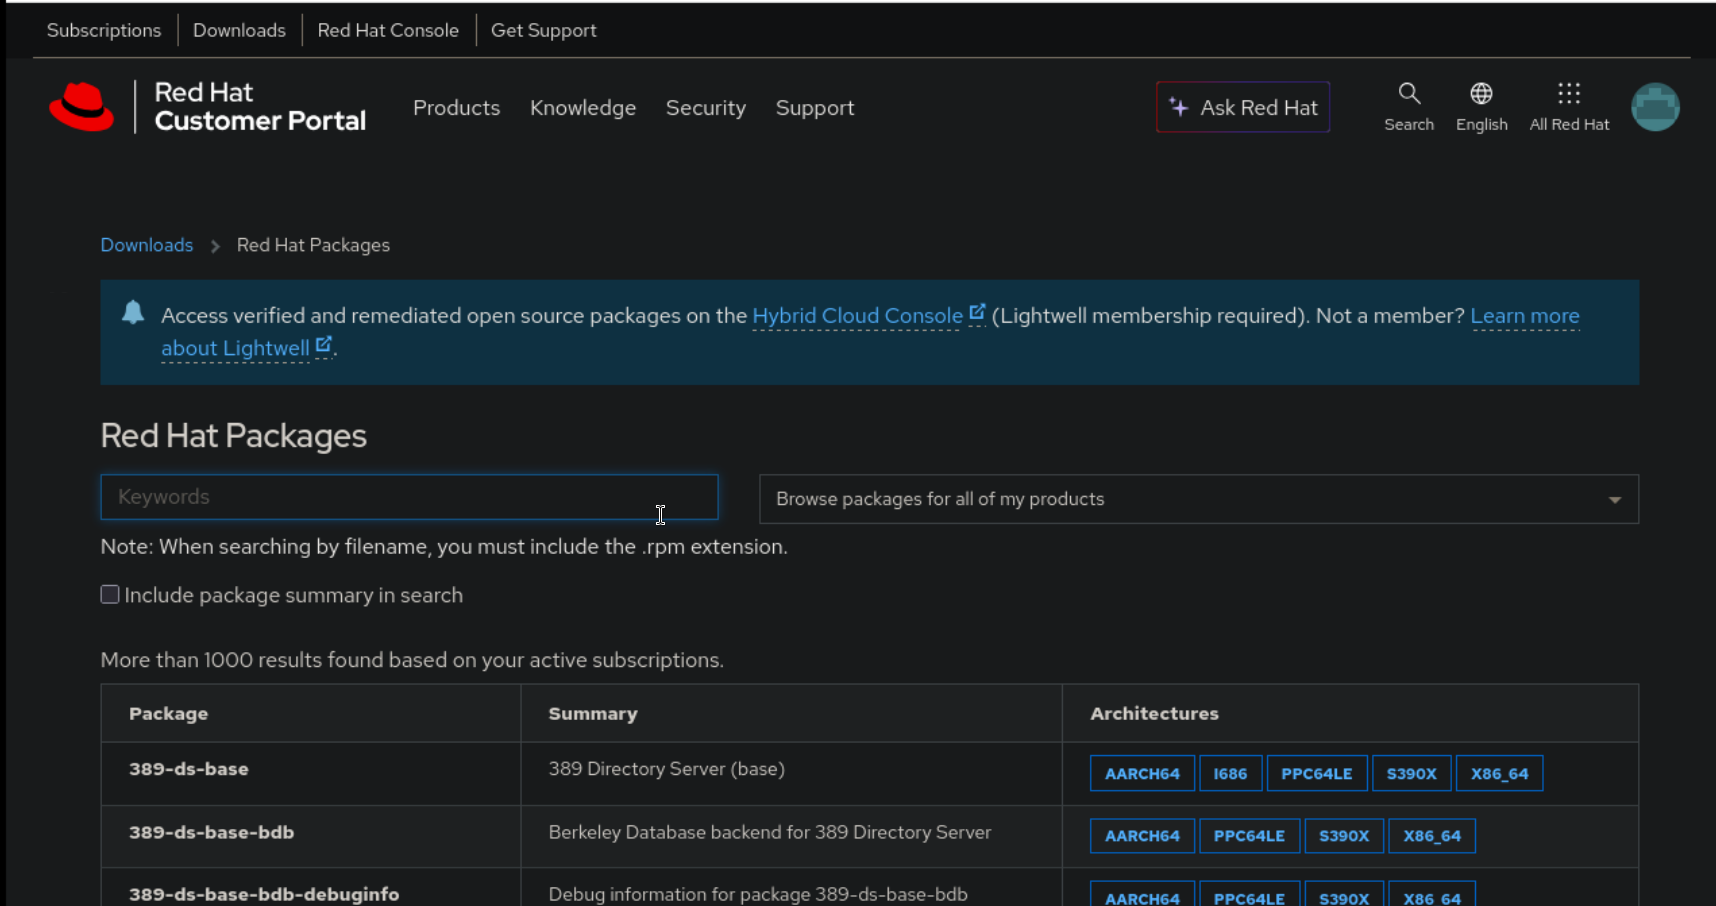Open the Security menu
Viewport: 1716px width, 906px height.
pos(706,108)
